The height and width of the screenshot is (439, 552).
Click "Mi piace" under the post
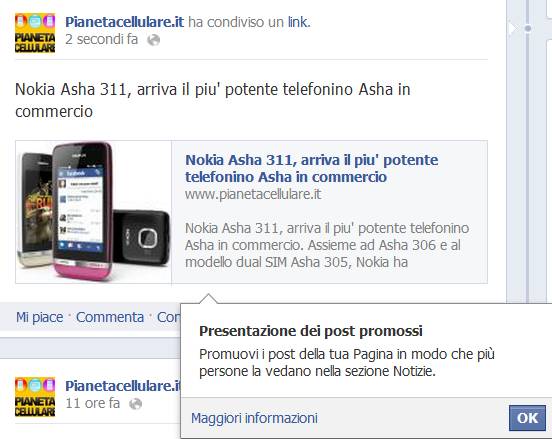[39, 317]
